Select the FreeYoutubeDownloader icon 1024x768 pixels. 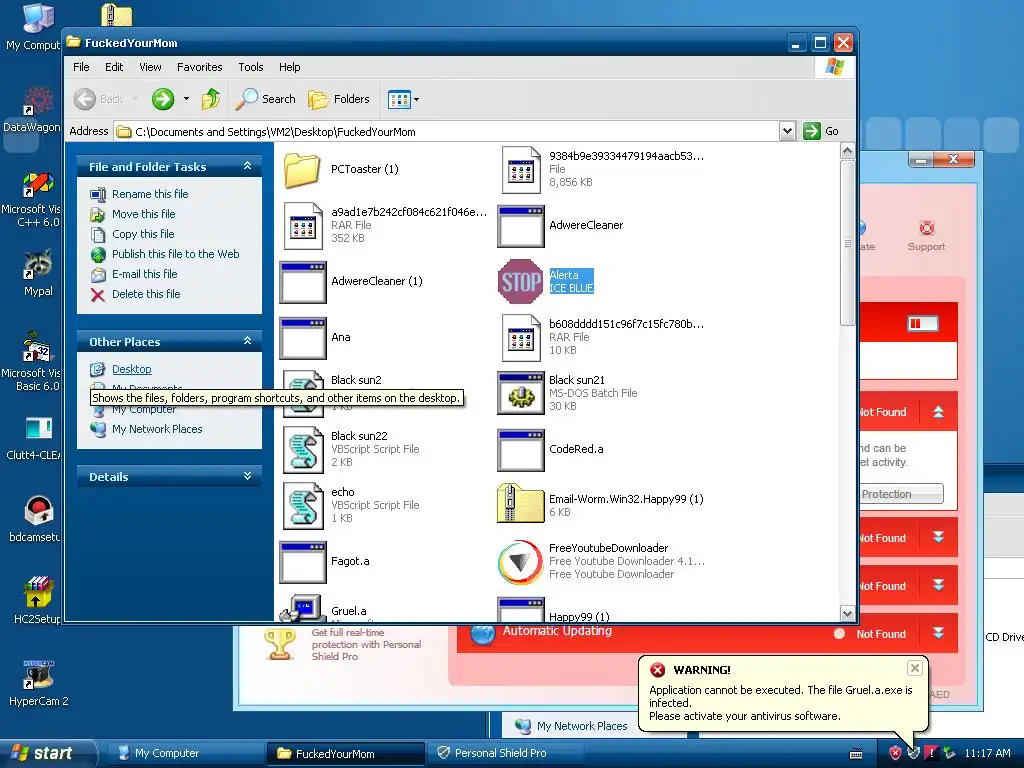pos(520,562)
